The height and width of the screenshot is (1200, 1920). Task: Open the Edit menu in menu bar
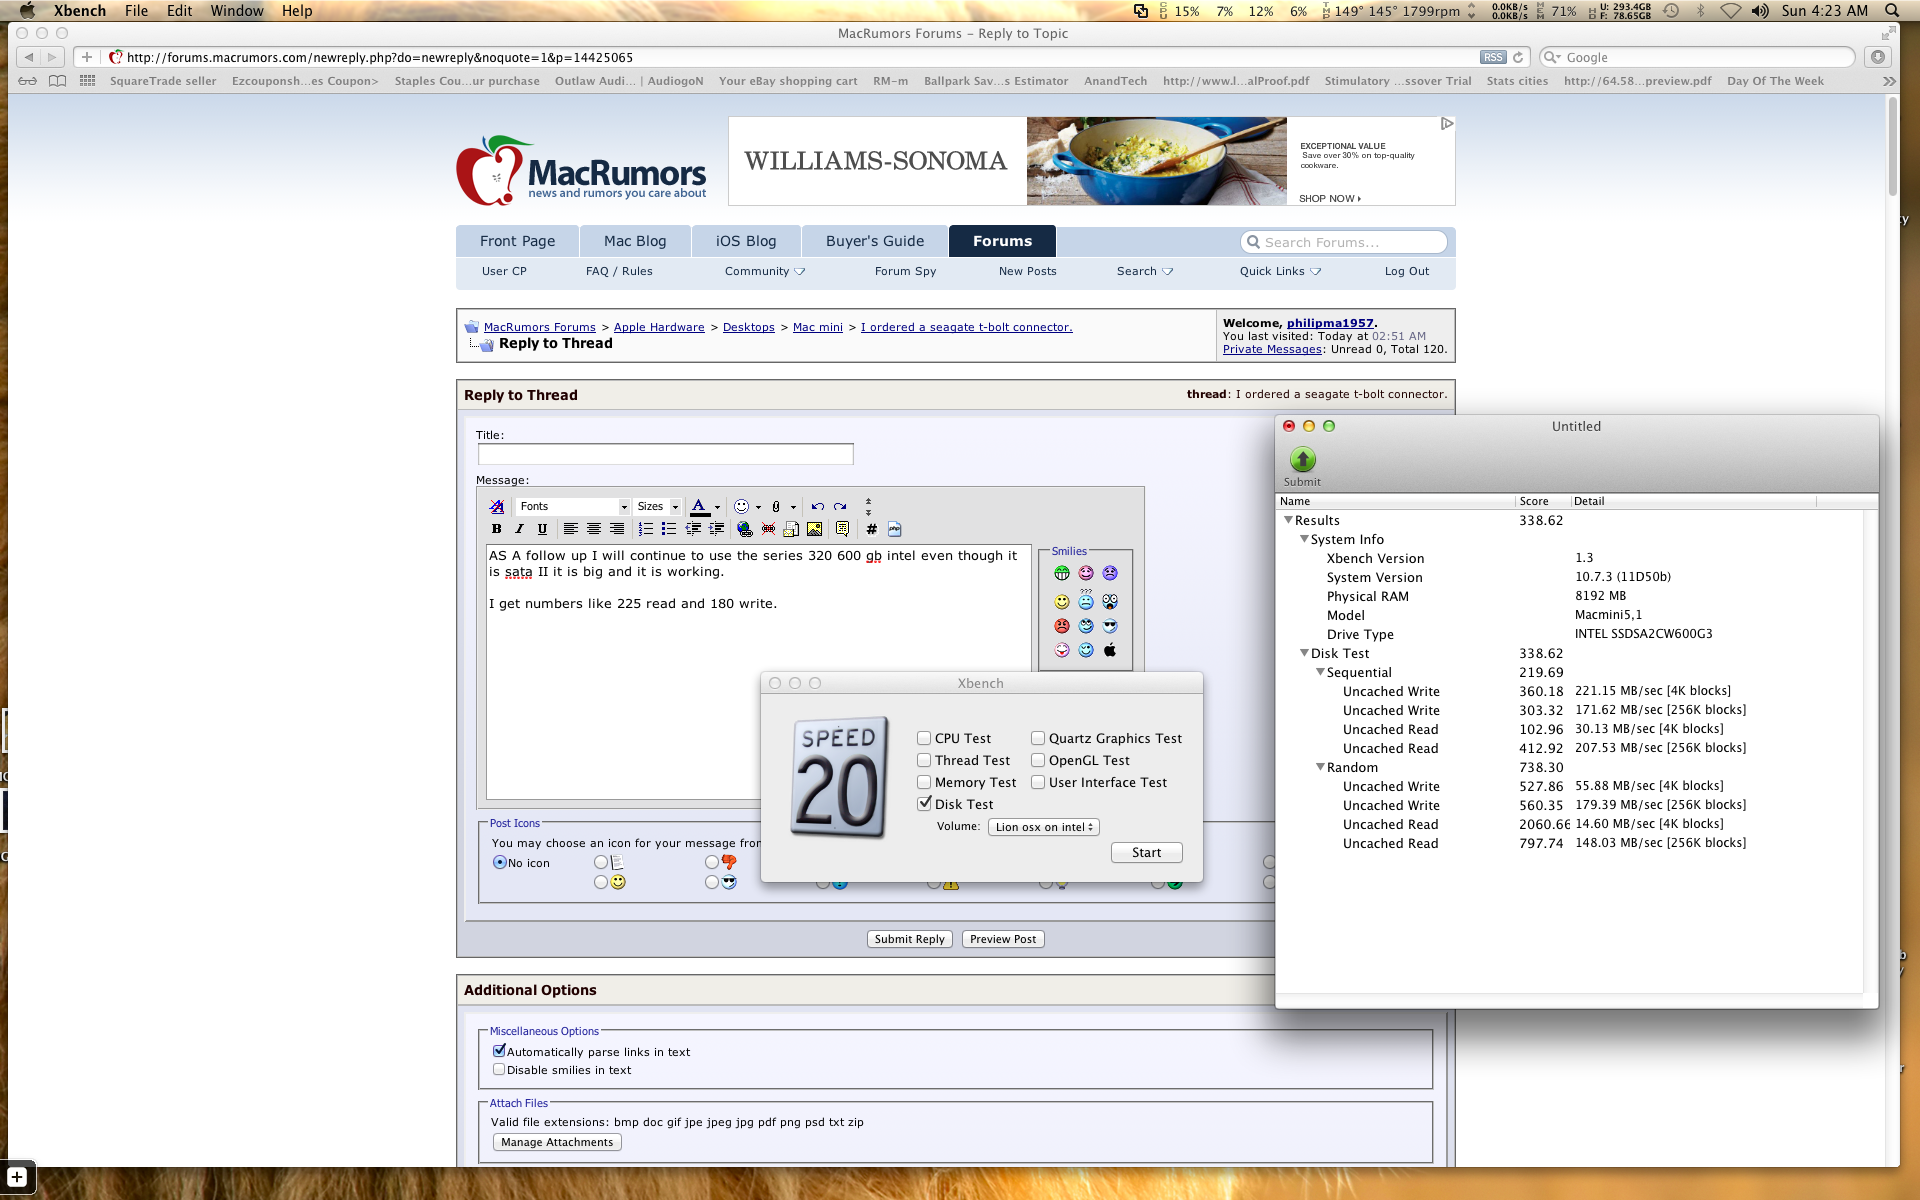tap(179, 11)
